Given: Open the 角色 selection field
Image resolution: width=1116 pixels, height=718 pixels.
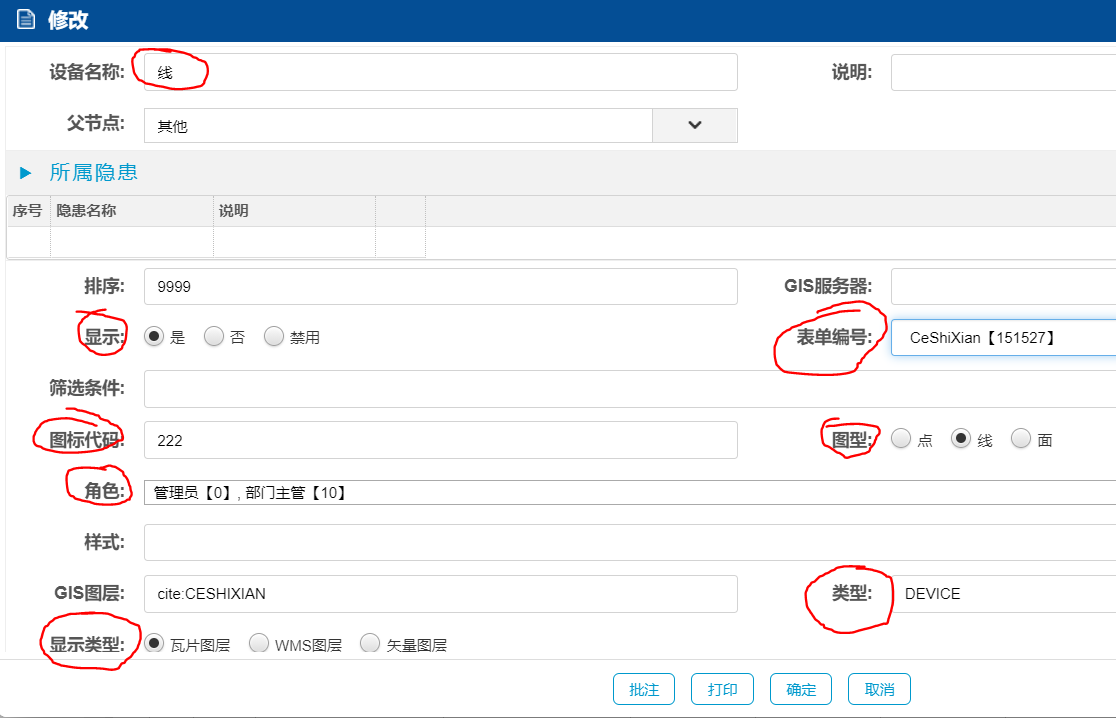Looking at the screenshot, I should pyautogui.click(x=630, y=492).
